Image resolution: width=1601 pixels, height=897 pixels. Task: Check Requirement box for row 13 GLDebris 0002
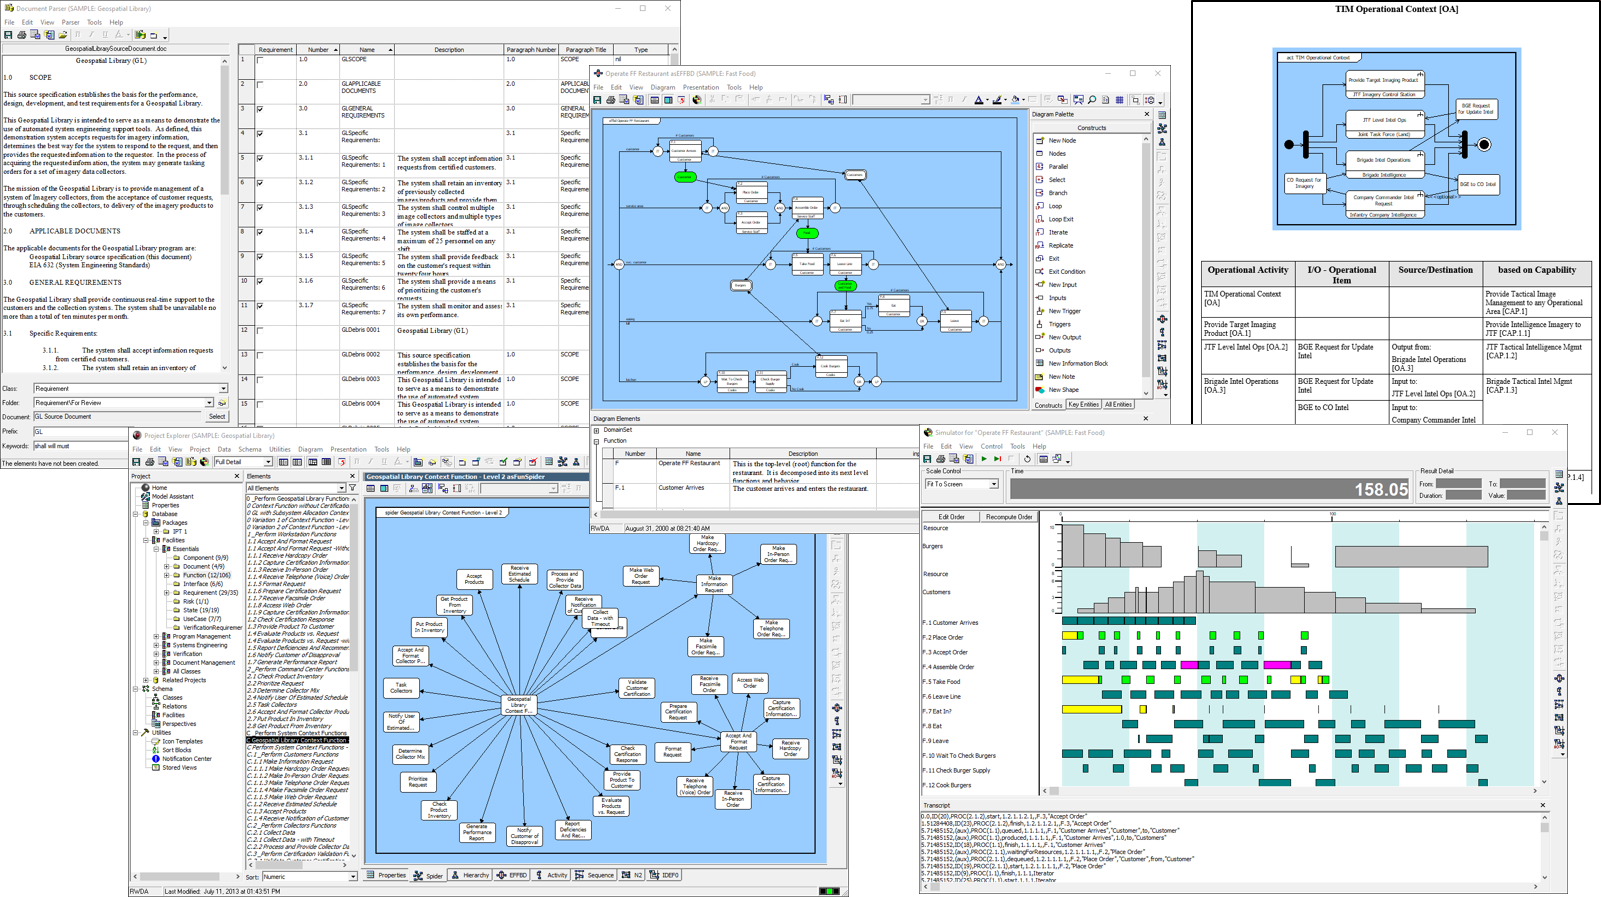click(260, 355)
